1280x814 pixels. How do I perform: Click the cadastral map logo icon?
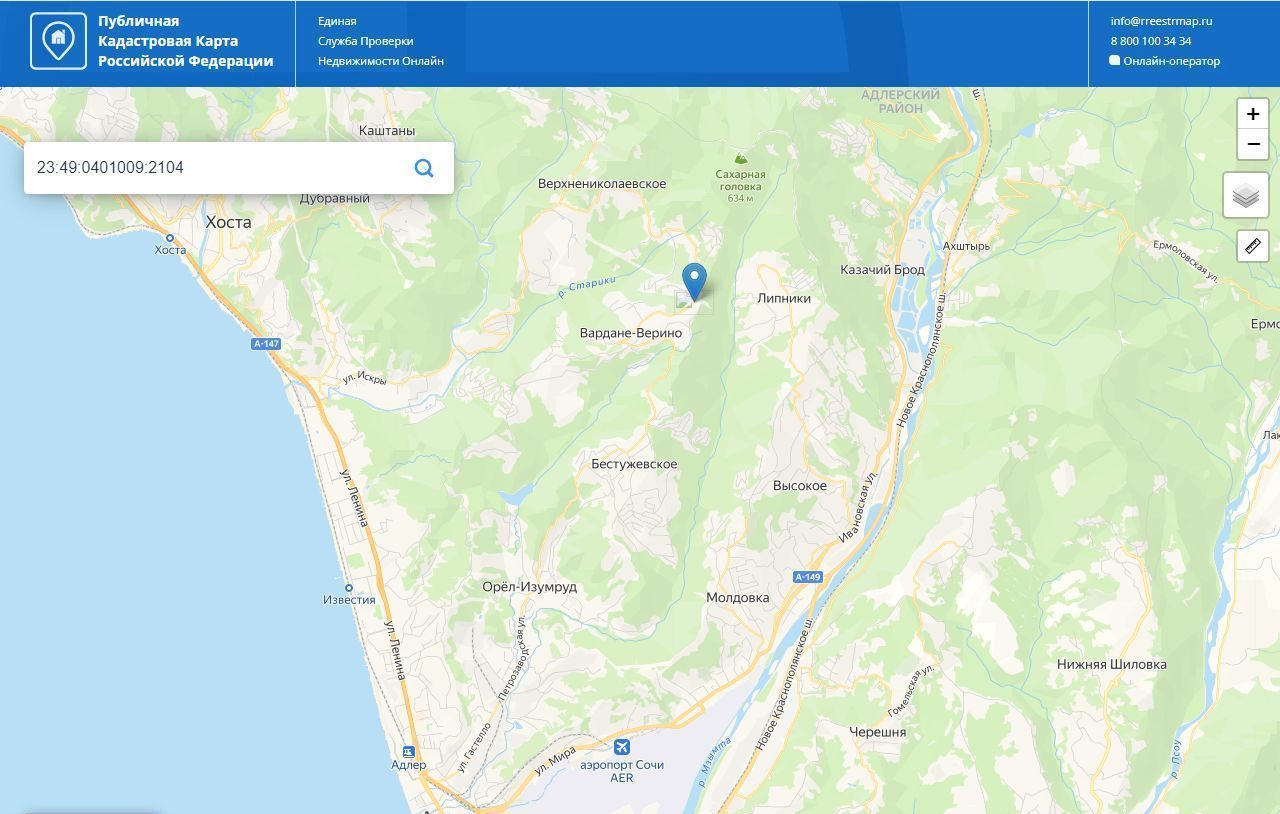pos(58,41)
